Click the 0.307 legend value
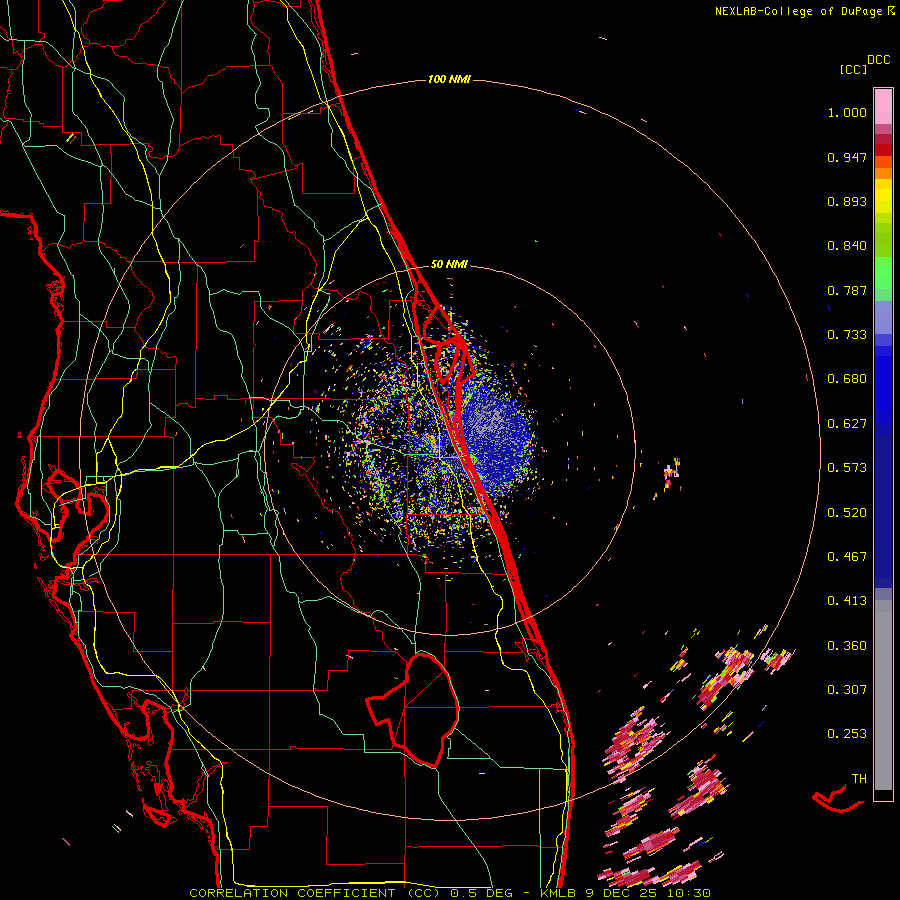900x900 pixels. point(847,690)
